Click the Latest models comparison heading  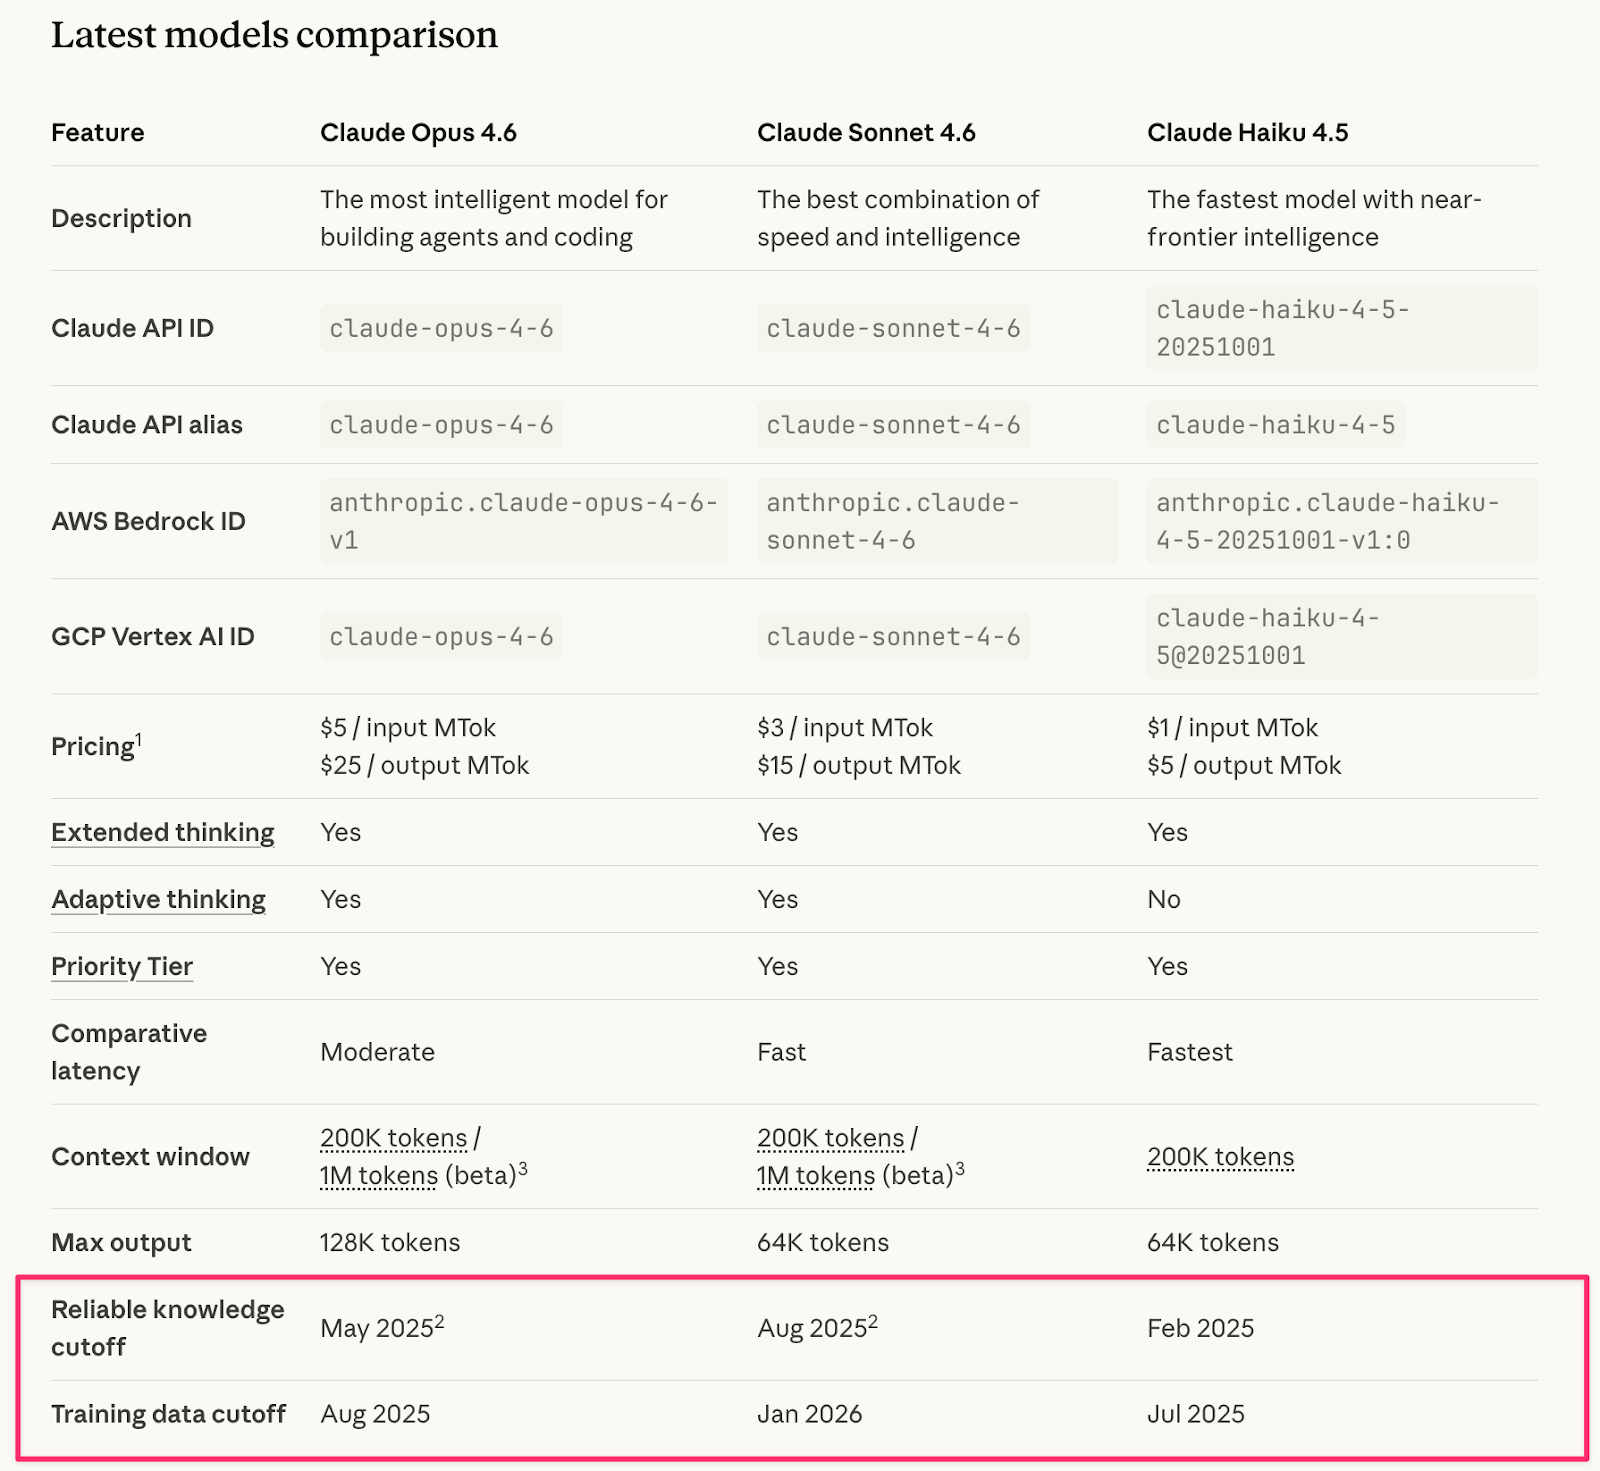[x=274, y=35]
